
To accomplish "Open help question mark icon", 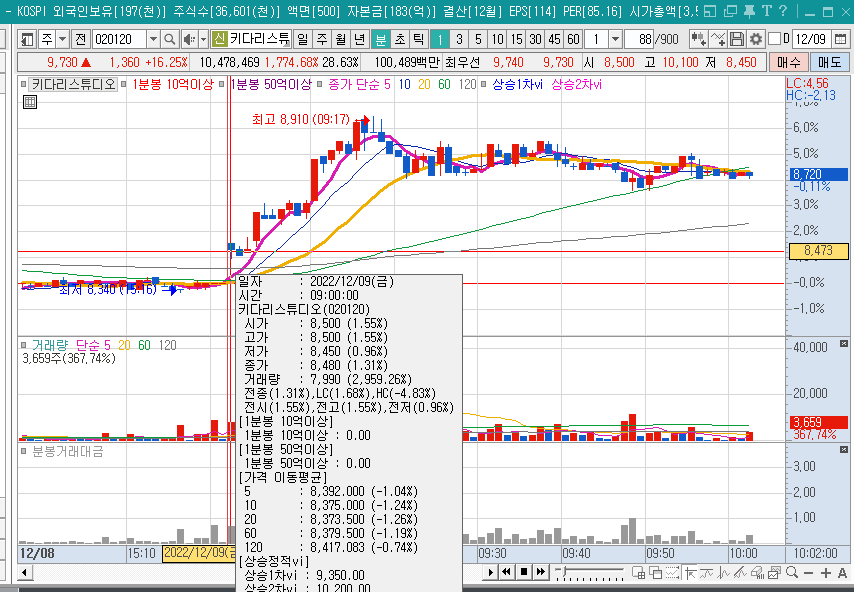I will tap(783, 11).
